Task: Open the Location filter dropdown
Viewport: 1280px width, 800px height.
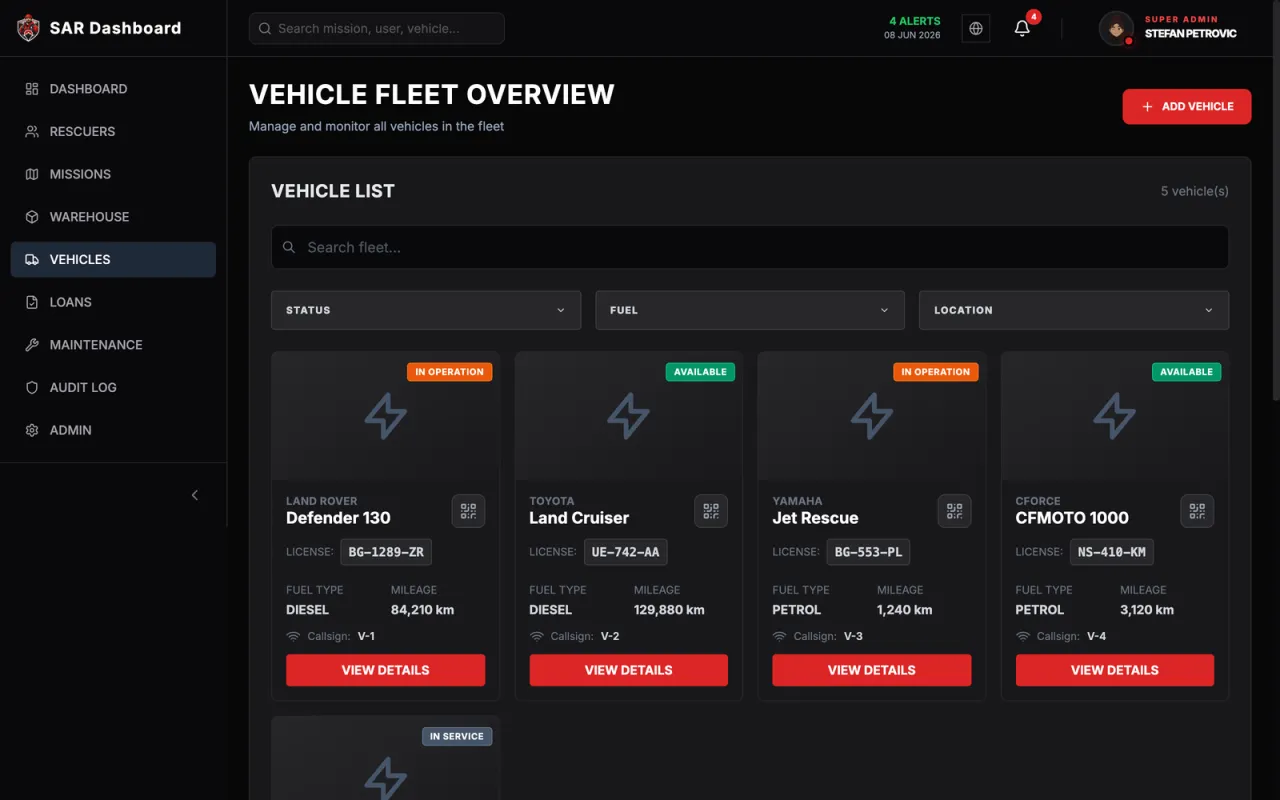Action: [x=1074, y=310]
